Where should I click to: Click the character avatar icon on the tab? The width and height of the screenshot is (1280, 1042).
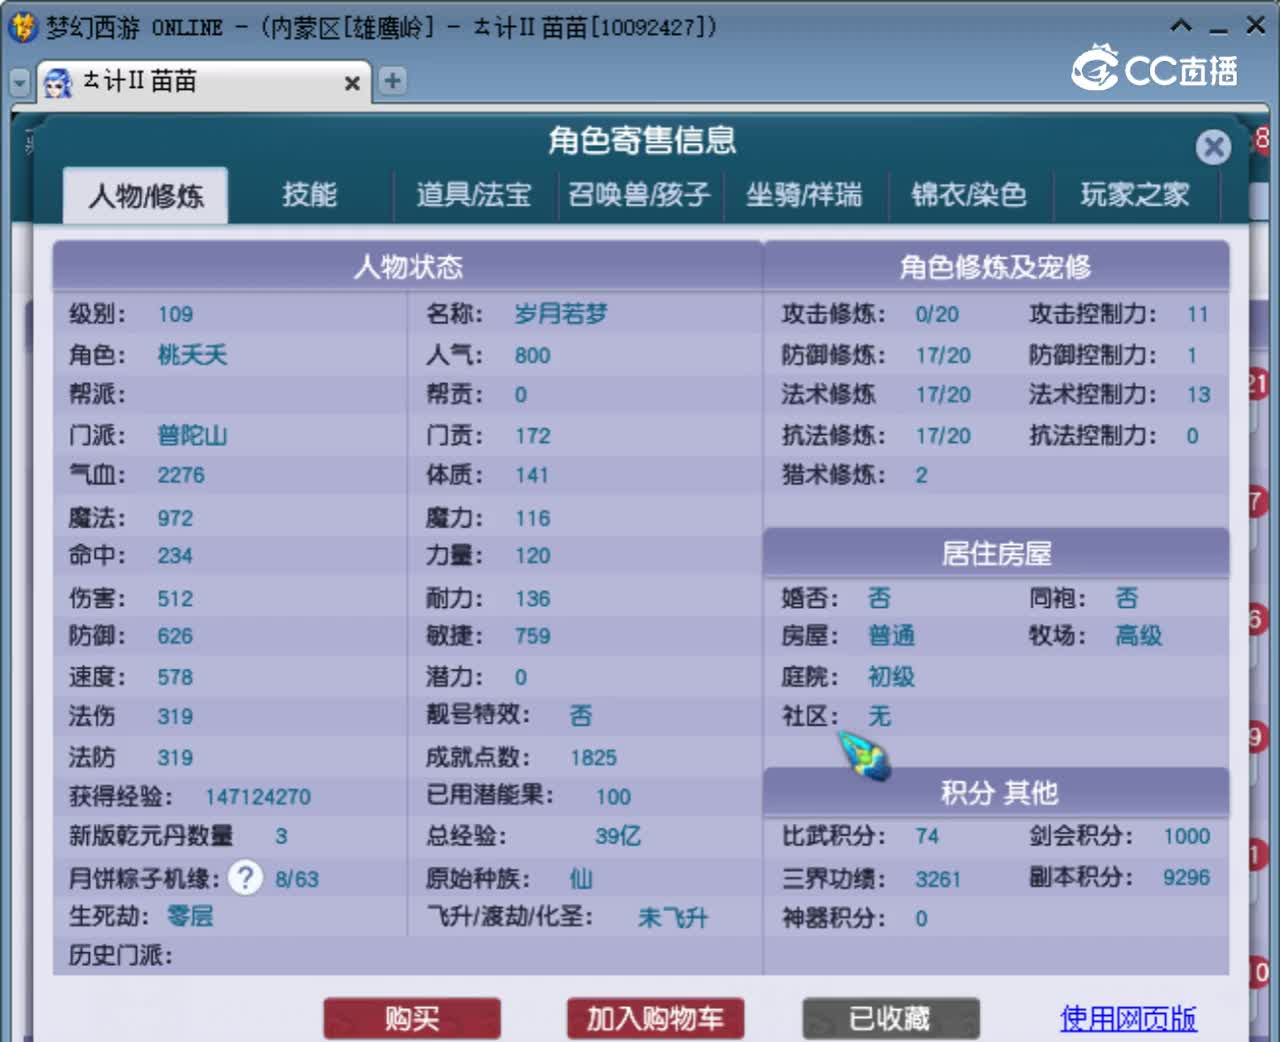(x=58, y=82)
